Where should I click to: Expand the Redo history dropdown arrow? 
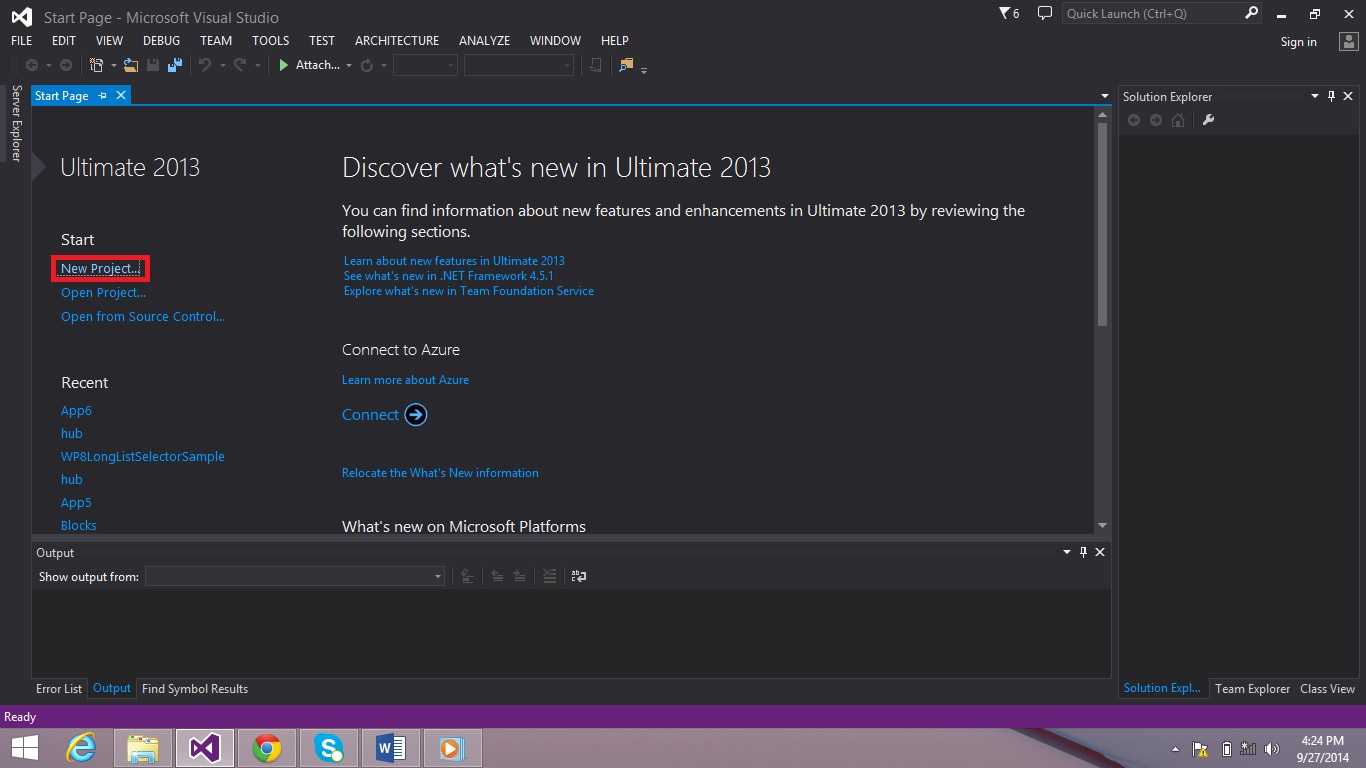257,66
